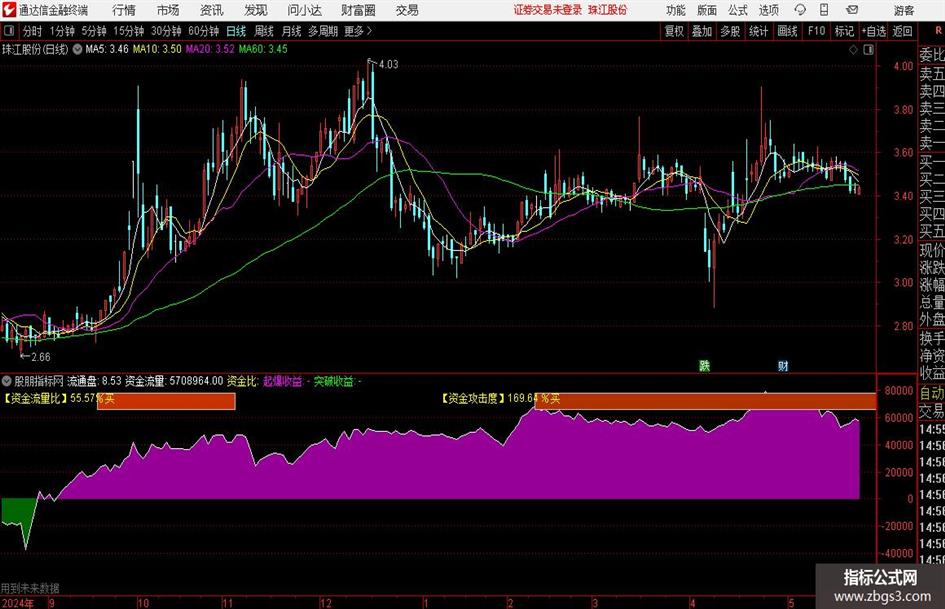Screen dimensions: 945x609
Task: Switch to 1分钟 period tab
Action: (x=62, y=31)
